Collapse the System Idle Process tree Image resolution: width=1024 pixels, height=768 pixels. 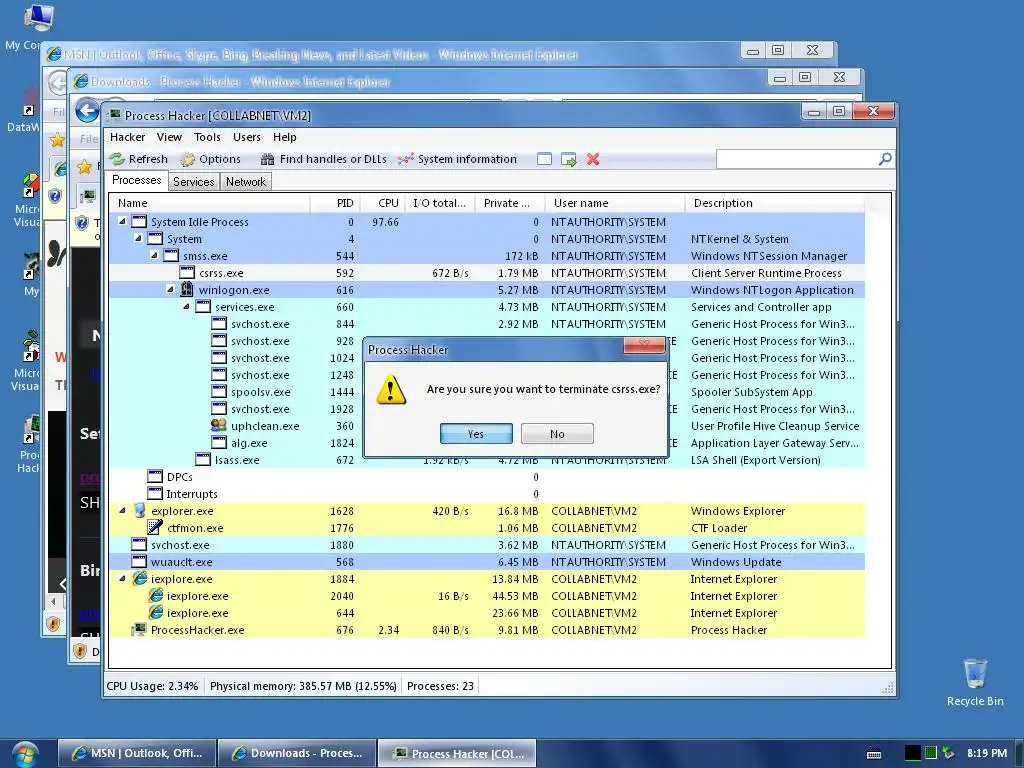pos(122,221)
